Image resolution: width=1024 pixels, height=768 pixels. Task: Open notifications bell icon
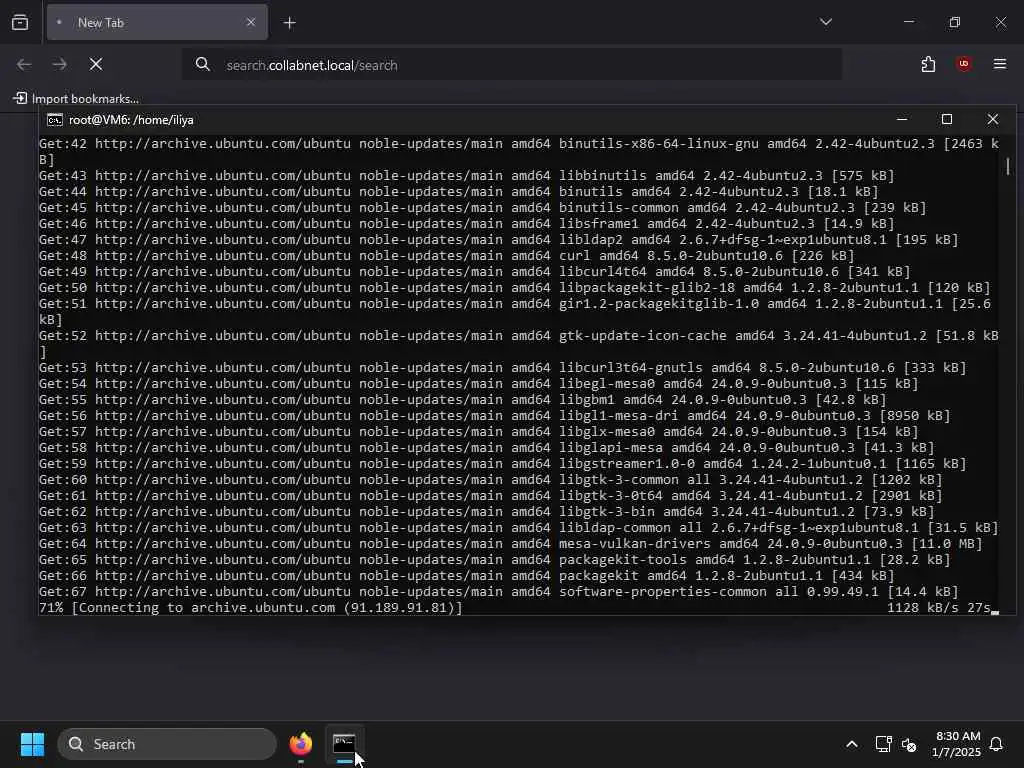996,744
